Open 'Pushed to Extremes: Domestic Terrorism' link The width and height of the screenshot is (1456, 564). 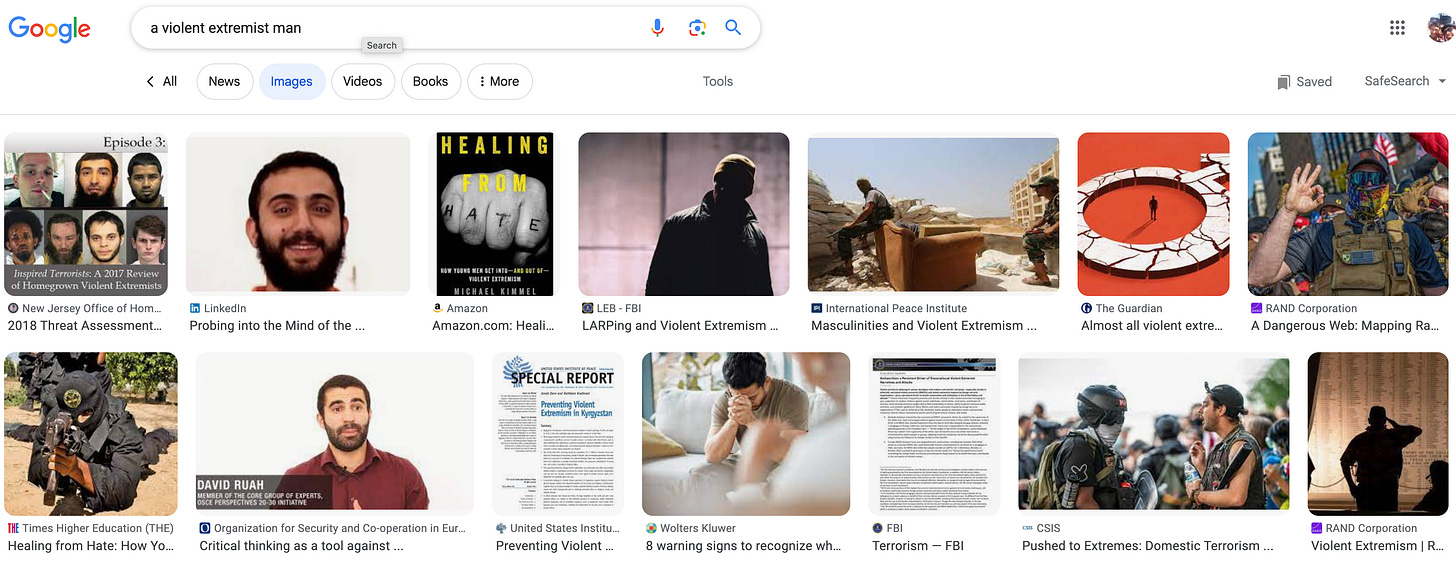click(x=1148, y=546)
